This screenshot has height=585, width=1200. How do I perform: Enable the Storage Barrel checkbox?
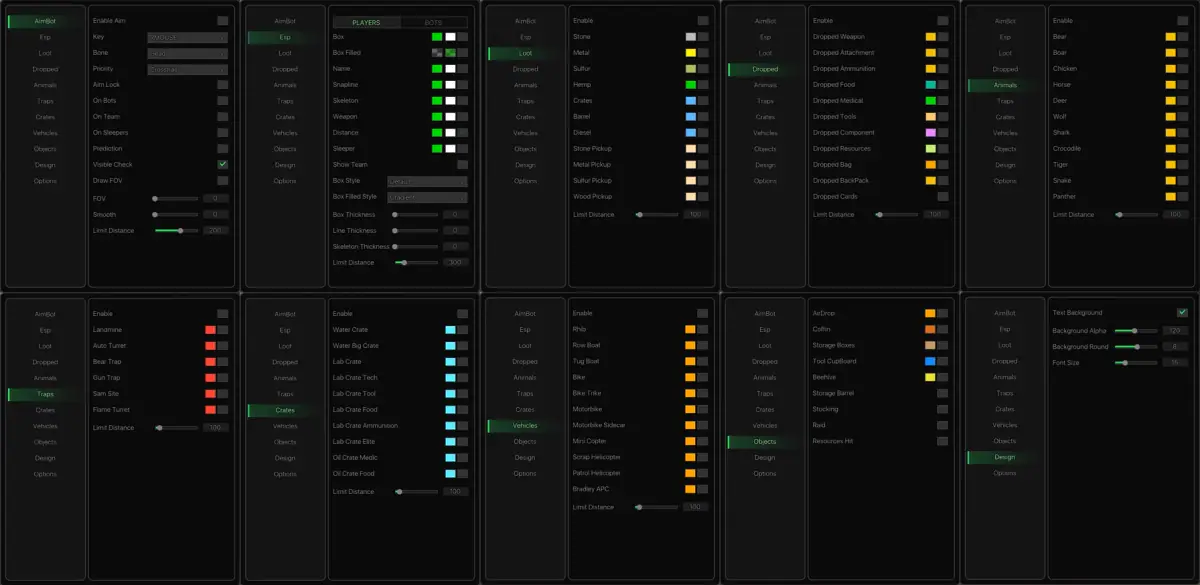942,393
